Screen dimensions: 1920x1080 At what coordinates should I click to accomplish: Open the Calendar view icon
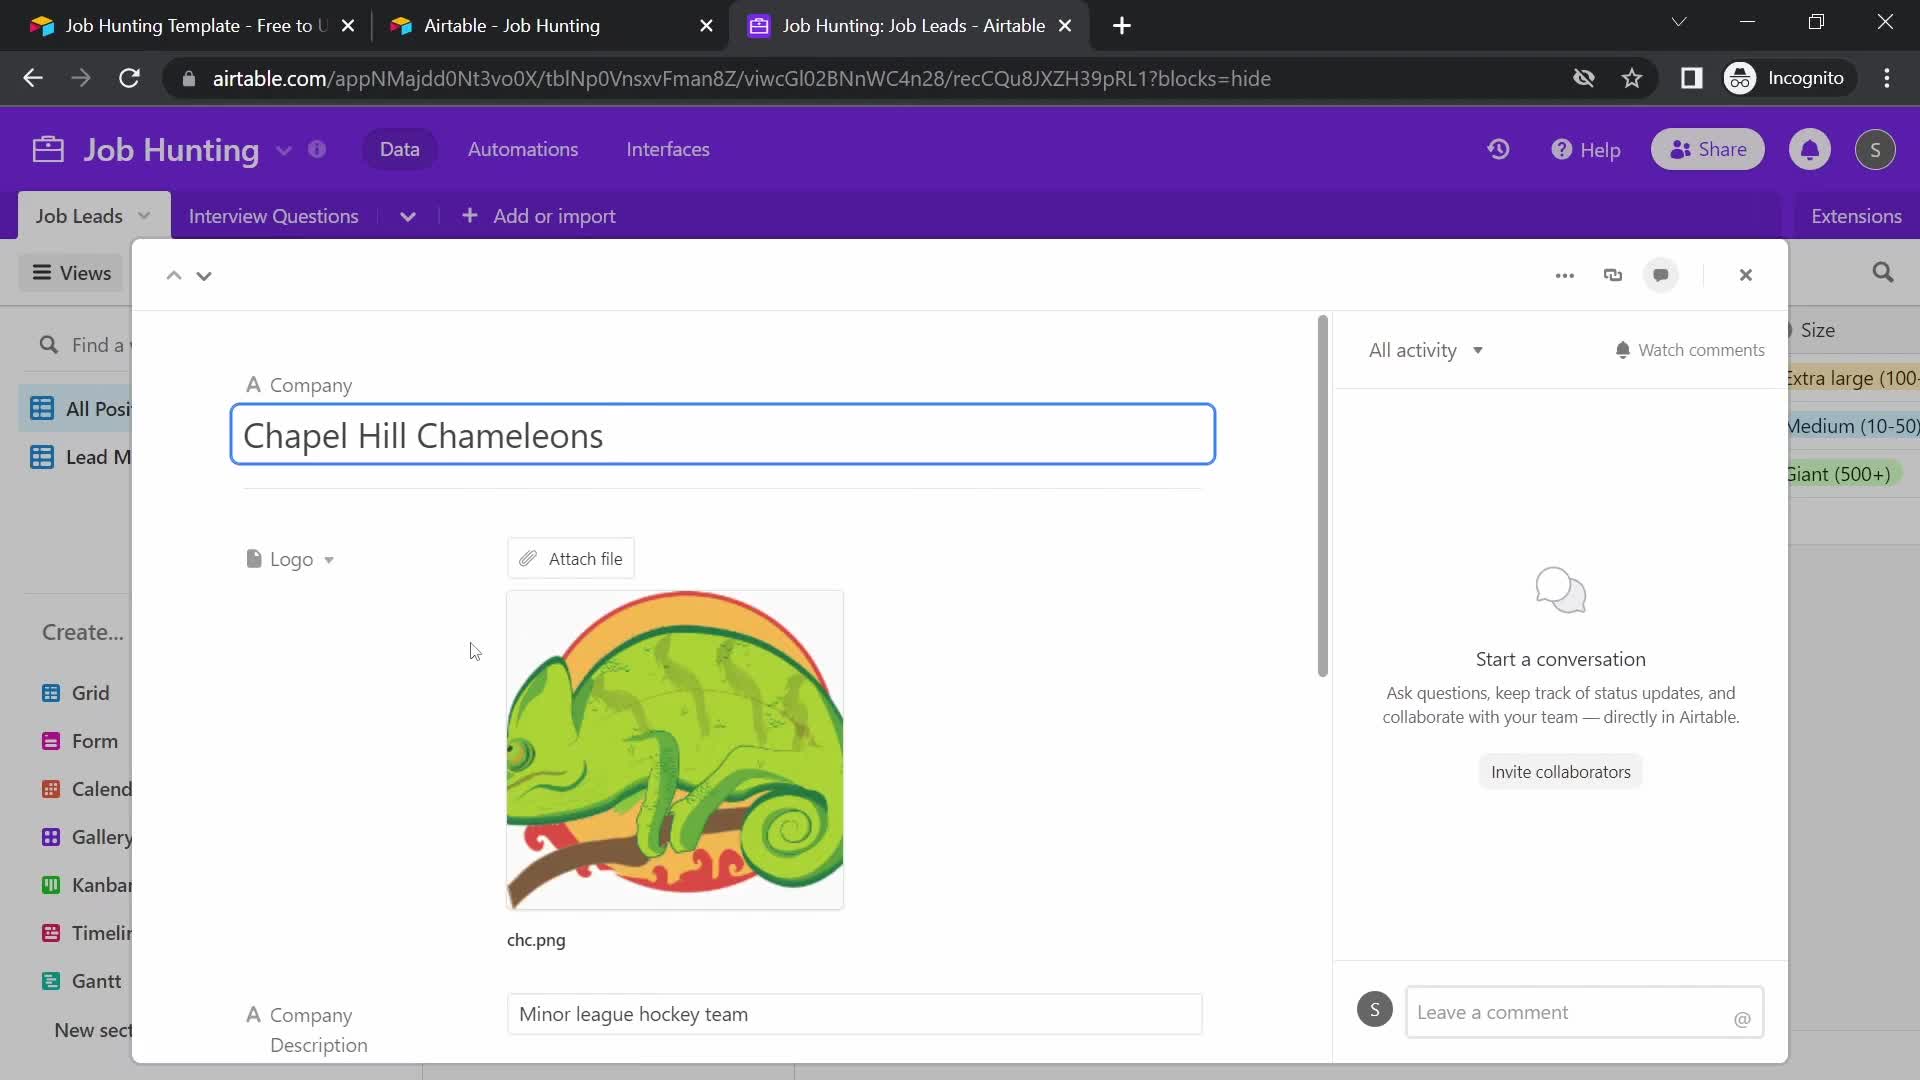pos(50,789)
